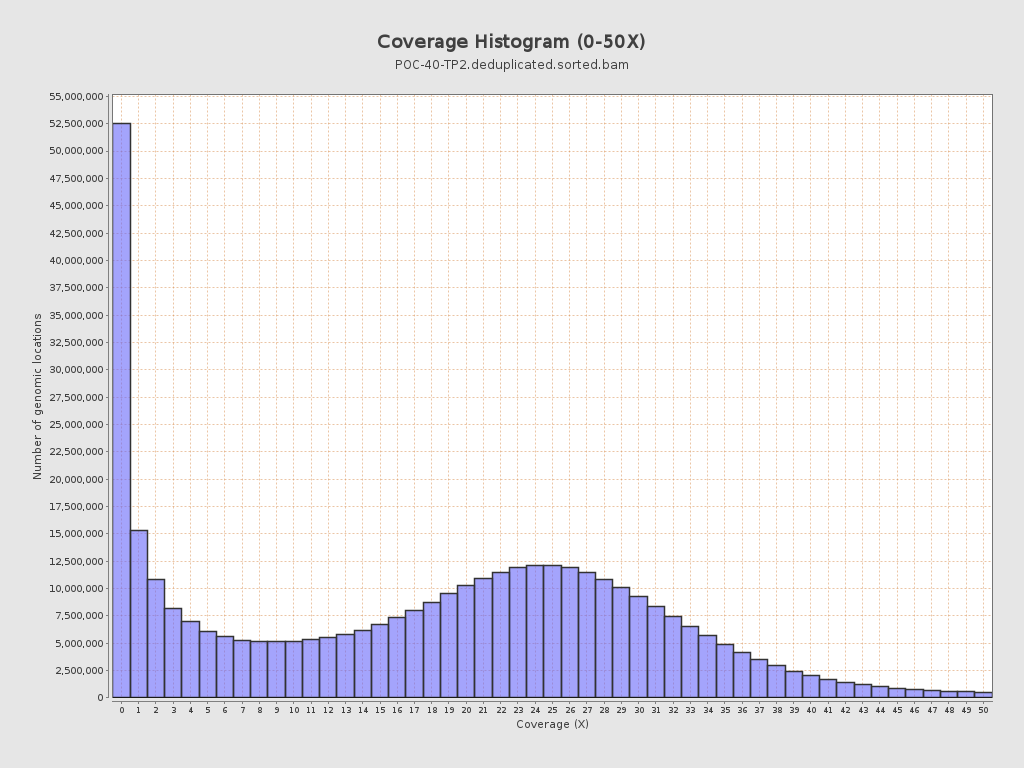Click the x-axis tick label 7
Image resolution: width=1024 pixels, height=768 pixels.
pos(242,710)
